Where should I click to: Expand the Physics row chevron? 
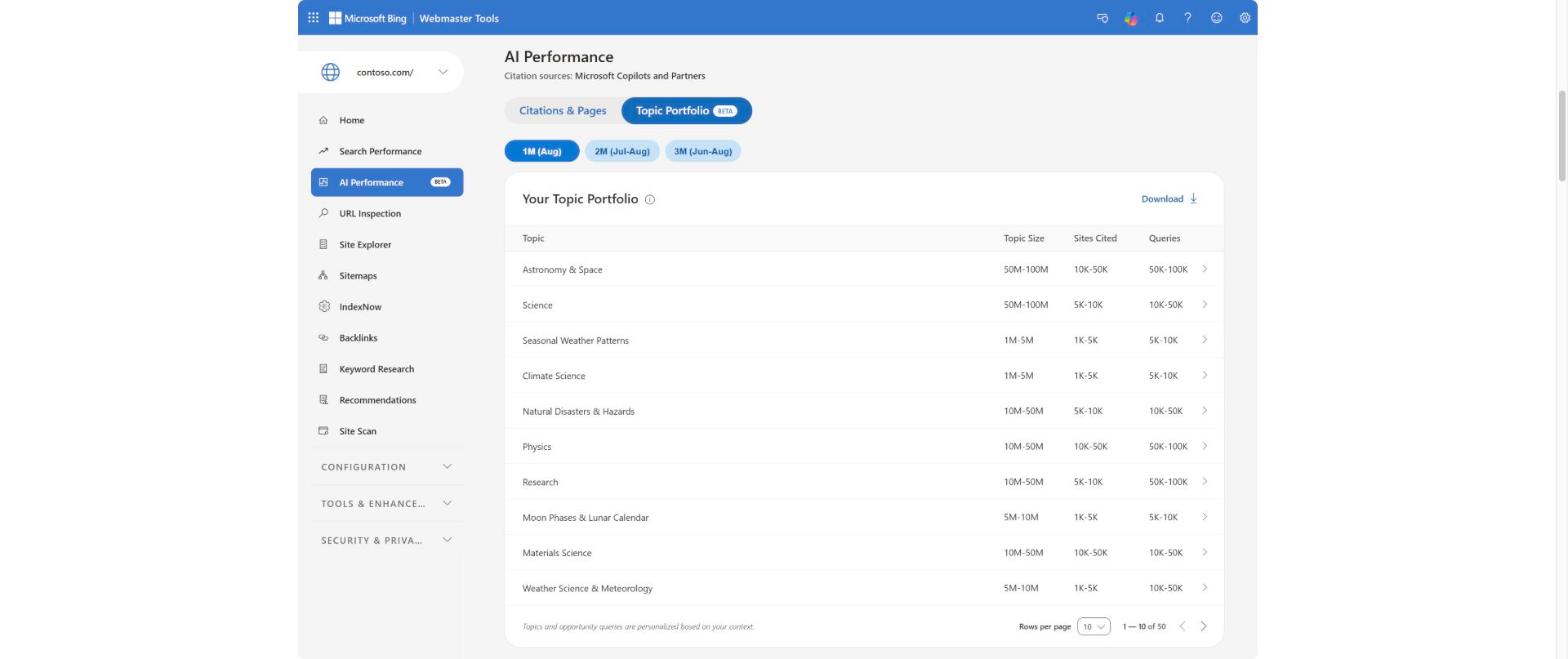[1205, 446]
